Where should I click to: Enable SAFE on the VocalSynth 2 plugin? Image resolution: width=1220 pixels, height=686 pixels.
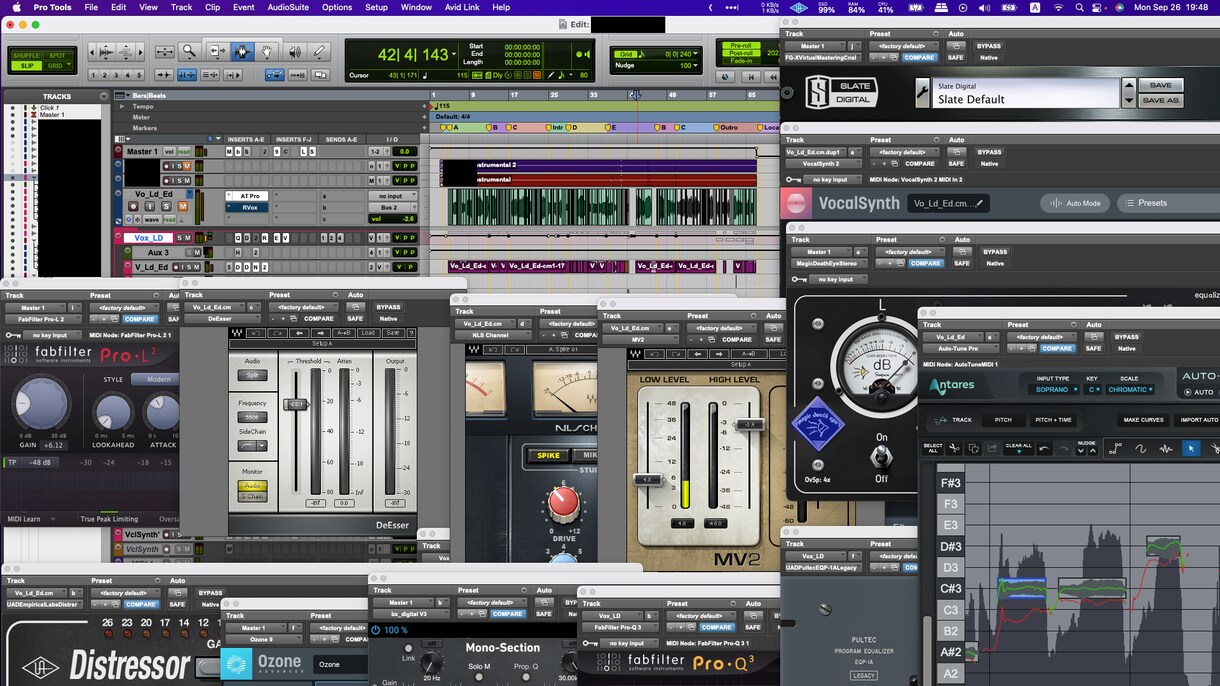coord(957,164)
